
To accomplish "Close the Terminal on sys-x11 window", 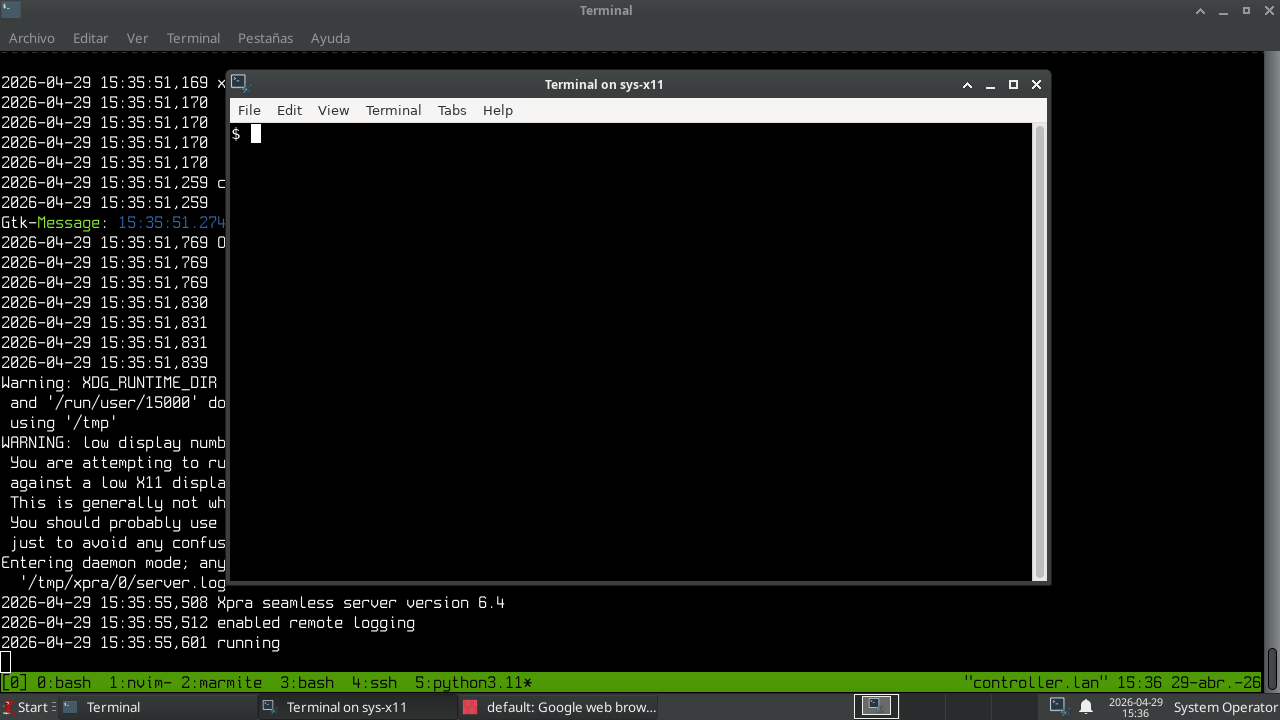I will pyautogui.click(x=1036, y=85).
